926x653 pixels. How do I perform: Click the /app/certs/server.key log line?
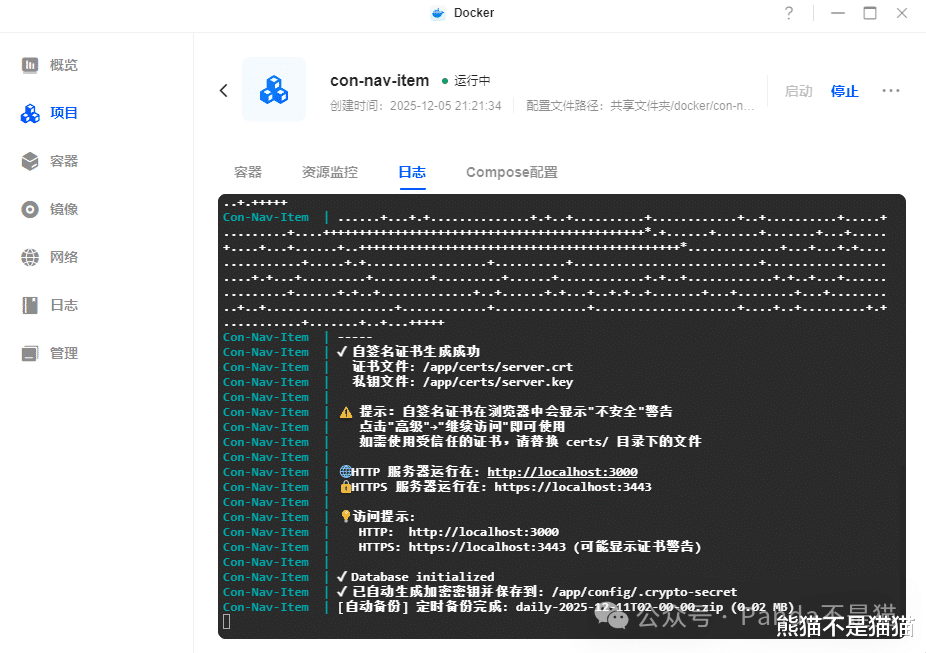tap(462, 382)
